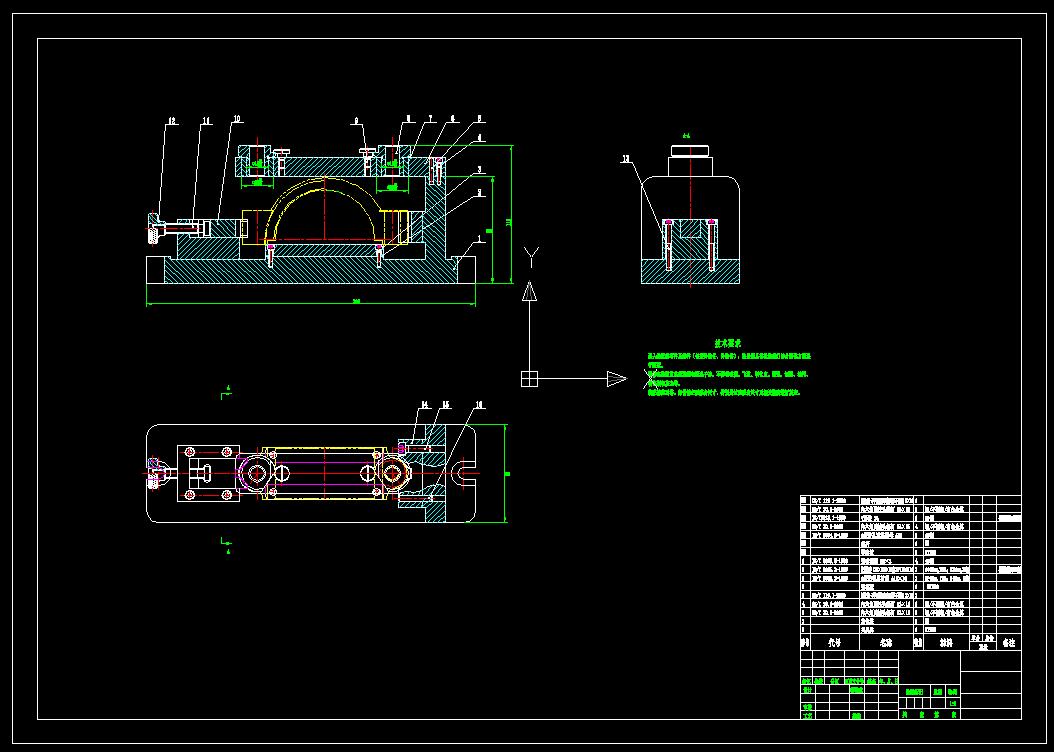Select the hatched base plate in front view
Image resolution: width=1054 pixels, height=752 pixels.
pos(311,270)
